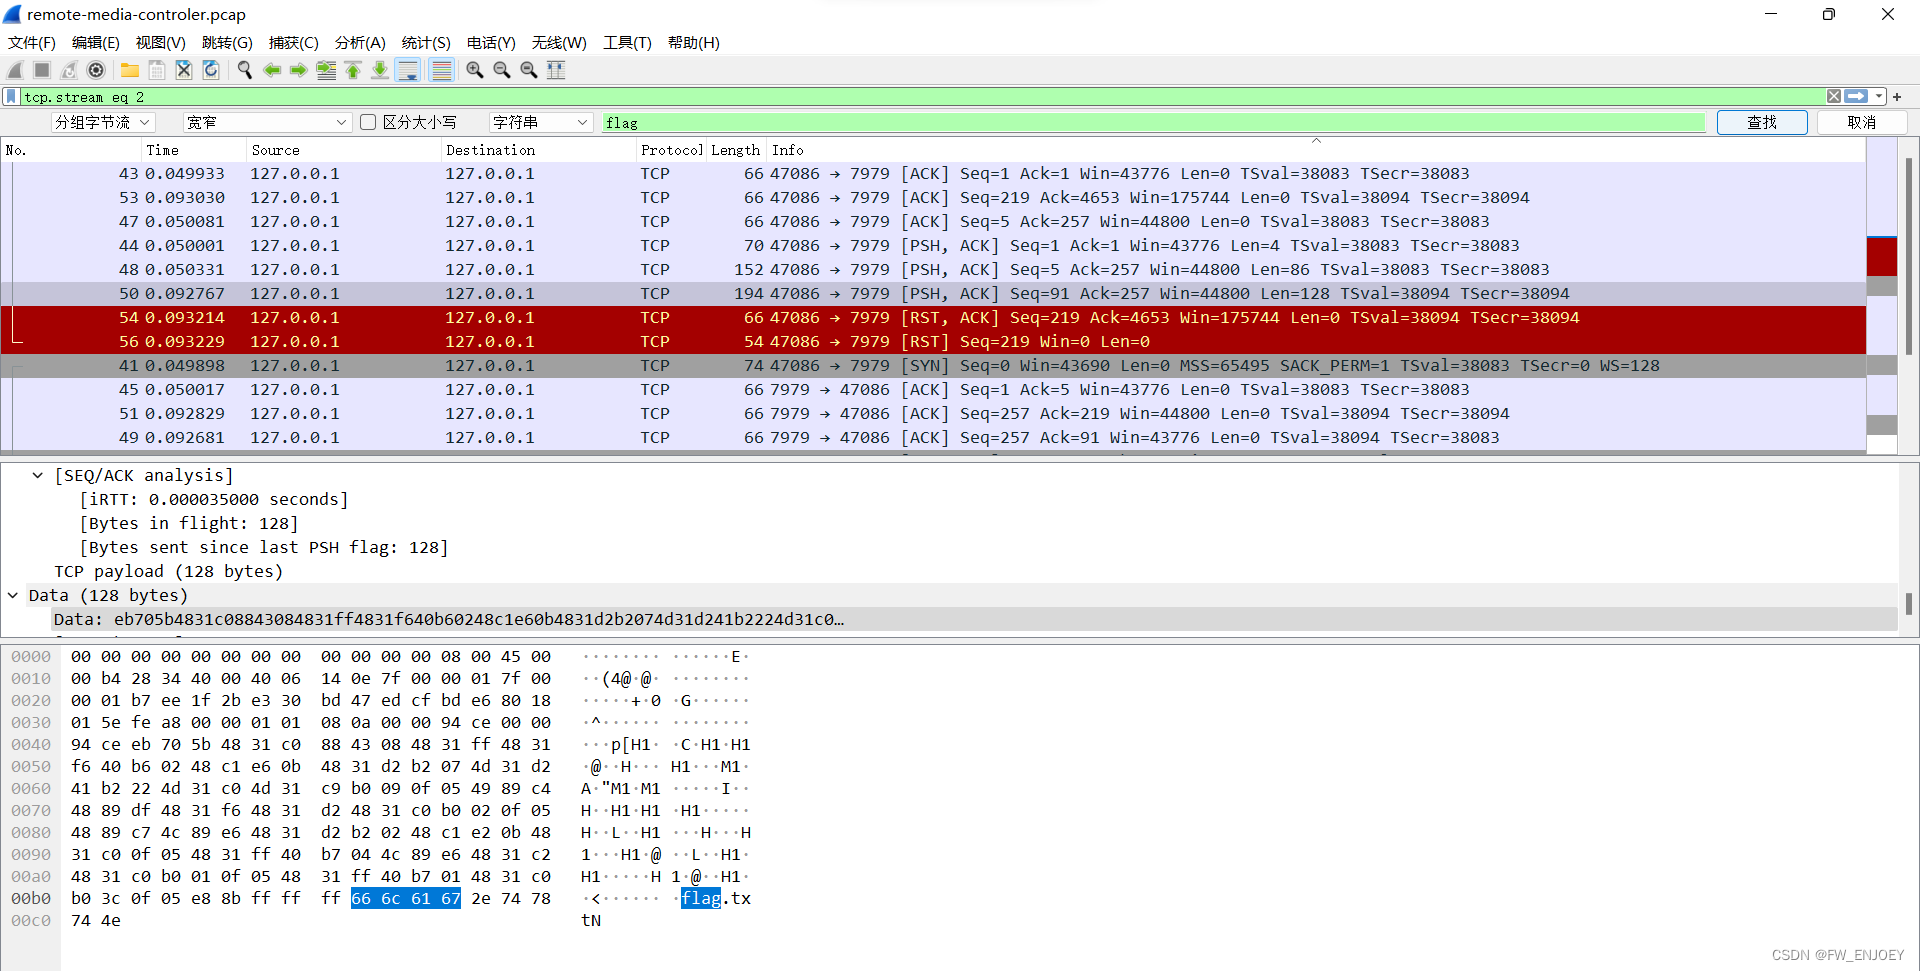Collapse the Data (128 bytes) tree node
The image size is (1920, 971).
(13, 596)
